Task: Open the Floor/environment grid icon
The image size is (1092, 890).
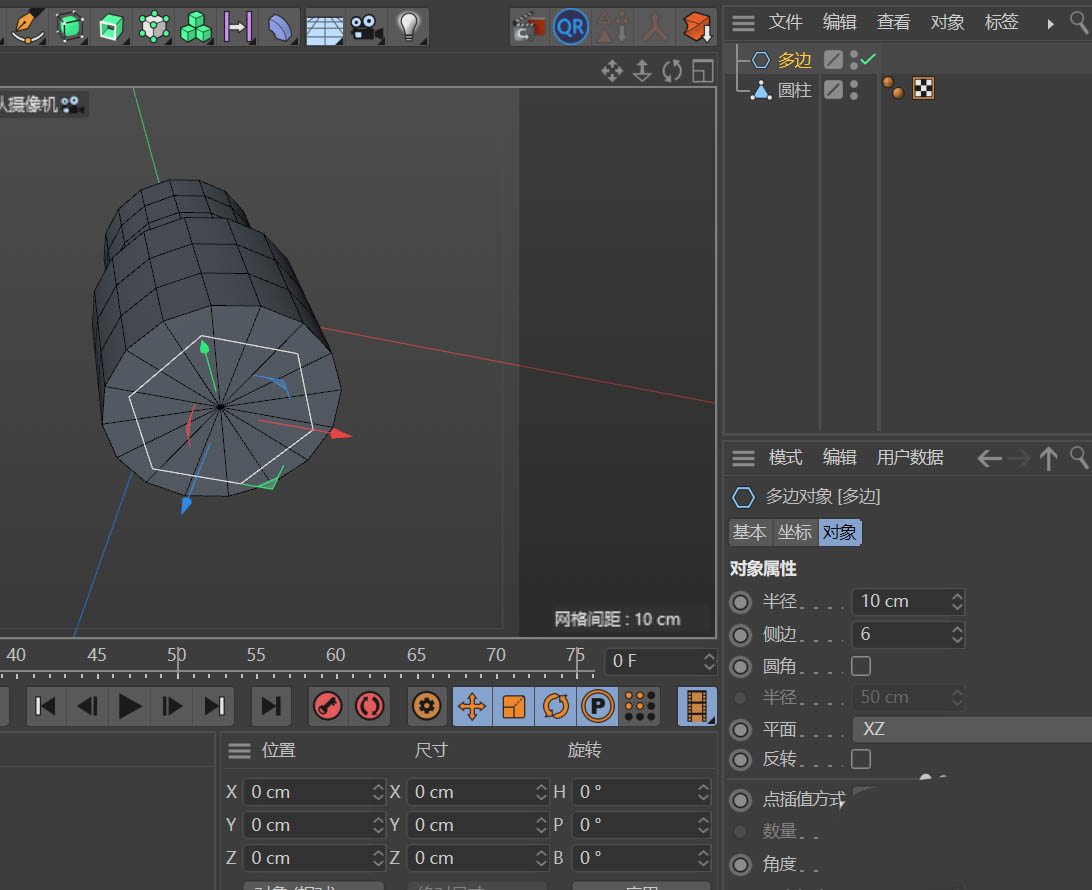Action: pyautogui.click(x=324, y=27)
